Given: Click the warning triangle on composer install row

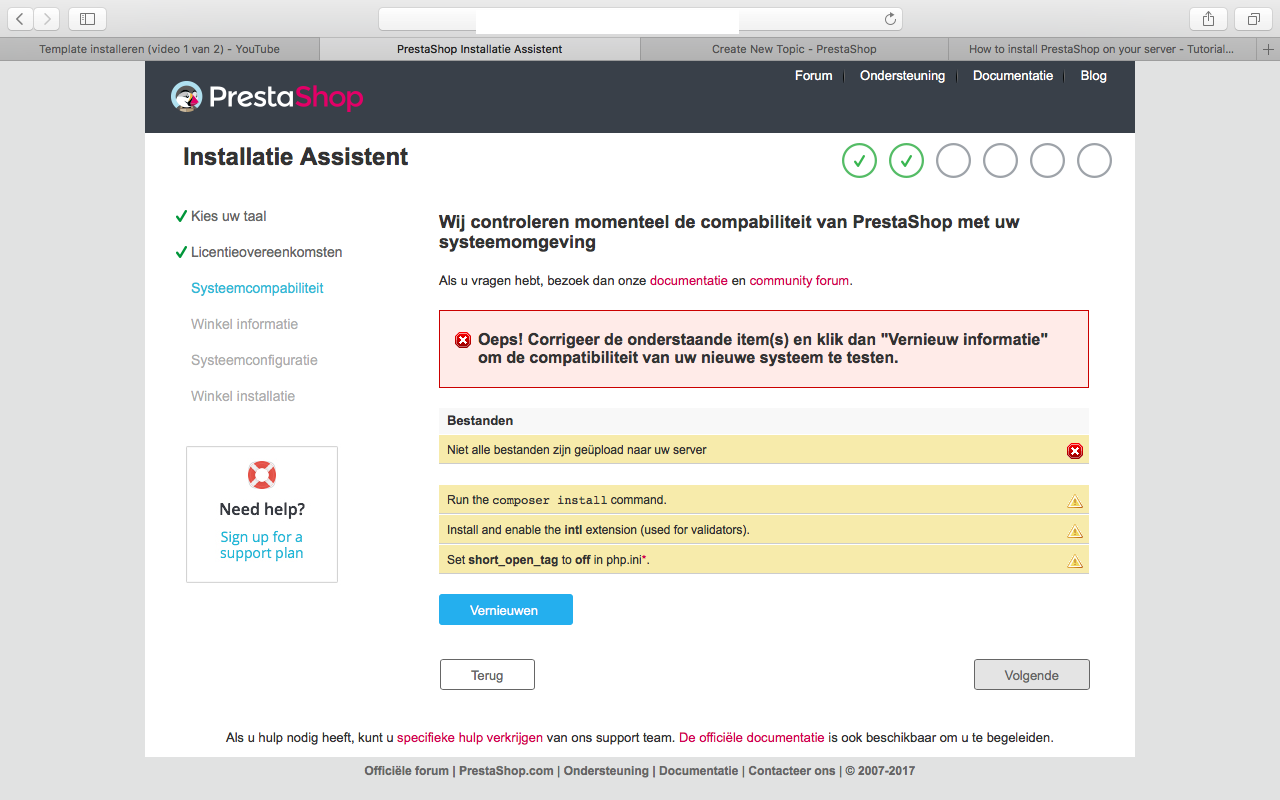Looking at the screenshot, I should pos(1075,501).
